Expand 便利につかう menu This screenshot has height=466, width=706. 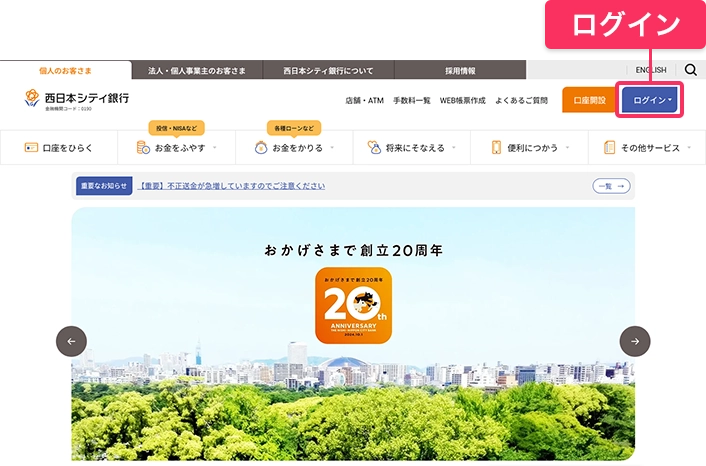[x=530, y=148]
